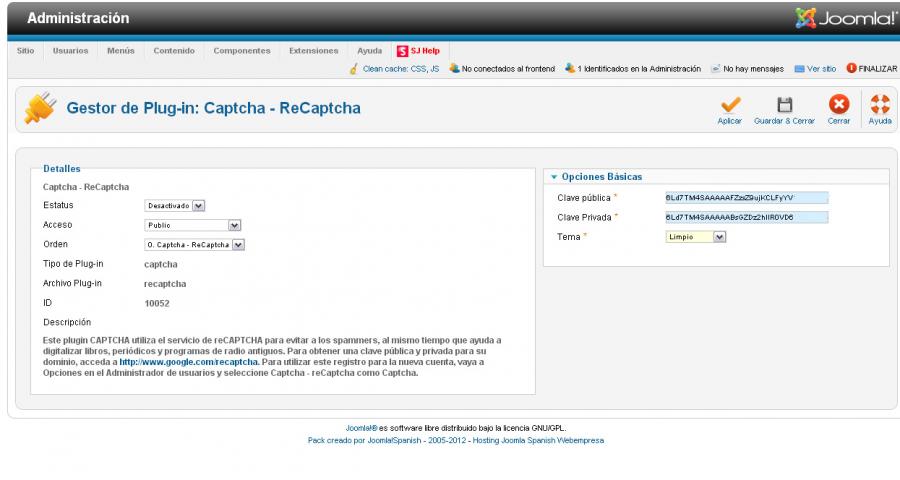Click the Detalles section heading
Screen dimensions: 900x480
pos(61,169)
